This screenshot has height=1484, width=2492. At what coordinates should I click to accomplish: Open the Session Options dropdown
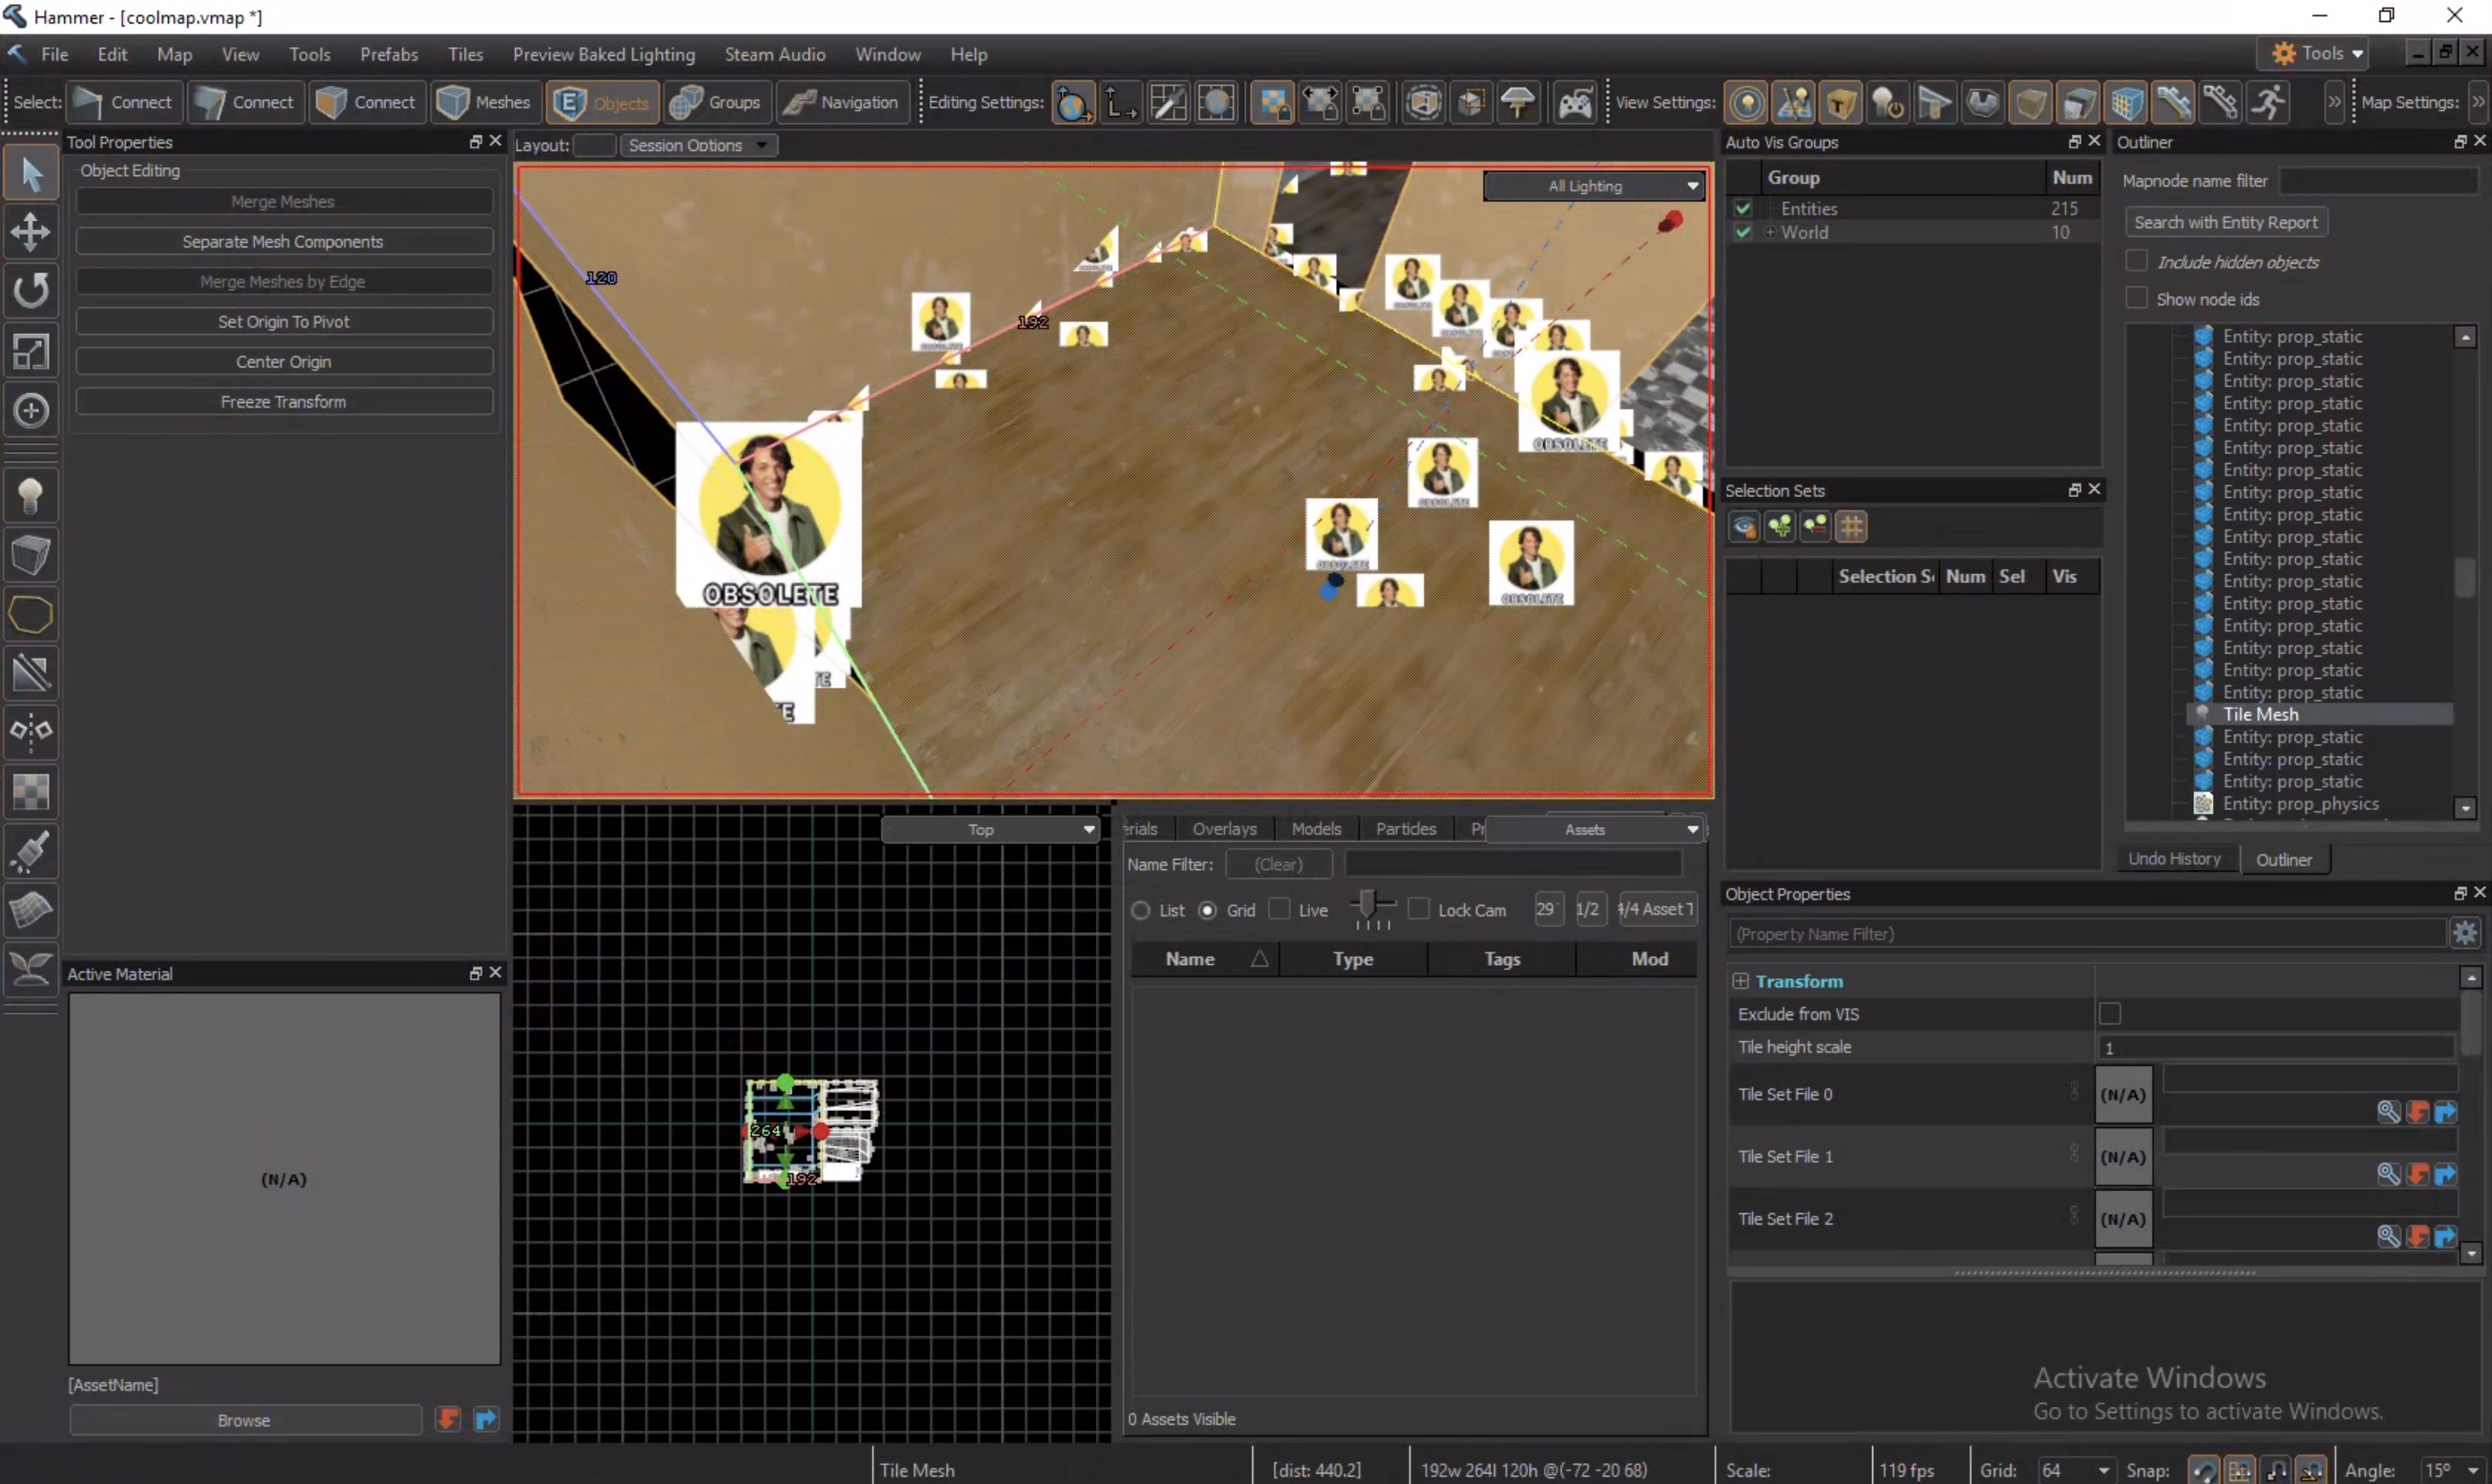click(697, 145)
